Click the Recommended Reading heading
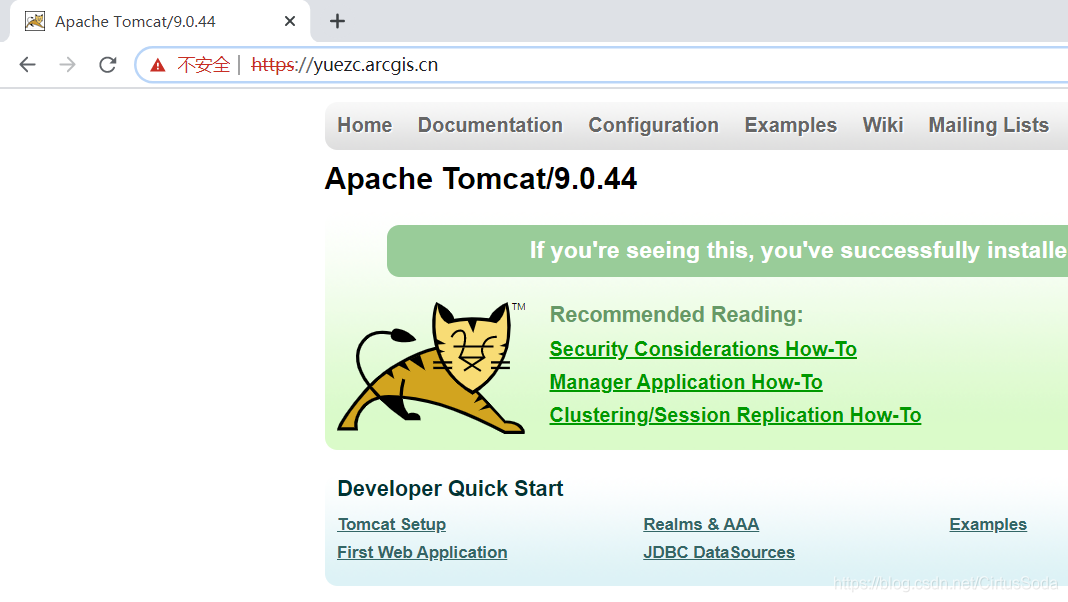This screenshot has width=1068, height=602. (676, 315)
